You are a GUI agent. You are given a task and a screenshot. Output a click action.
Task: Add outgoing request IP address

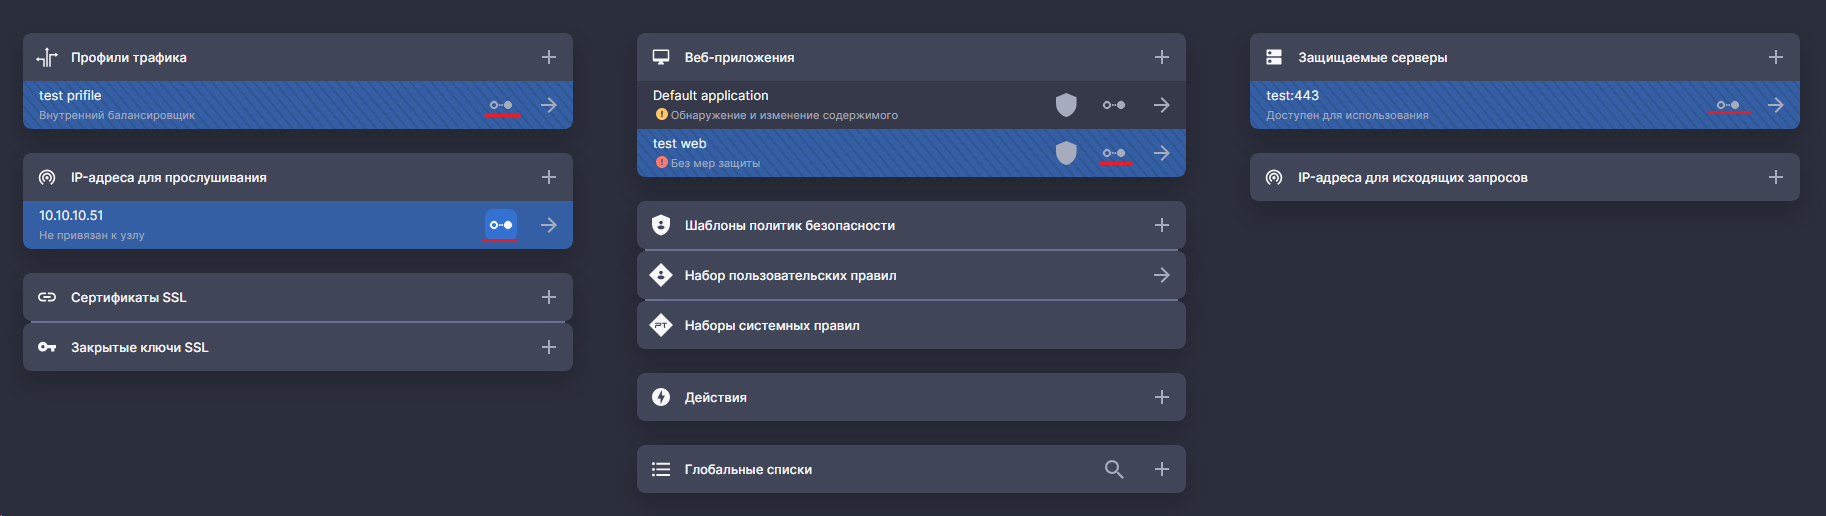point(1775,177)
